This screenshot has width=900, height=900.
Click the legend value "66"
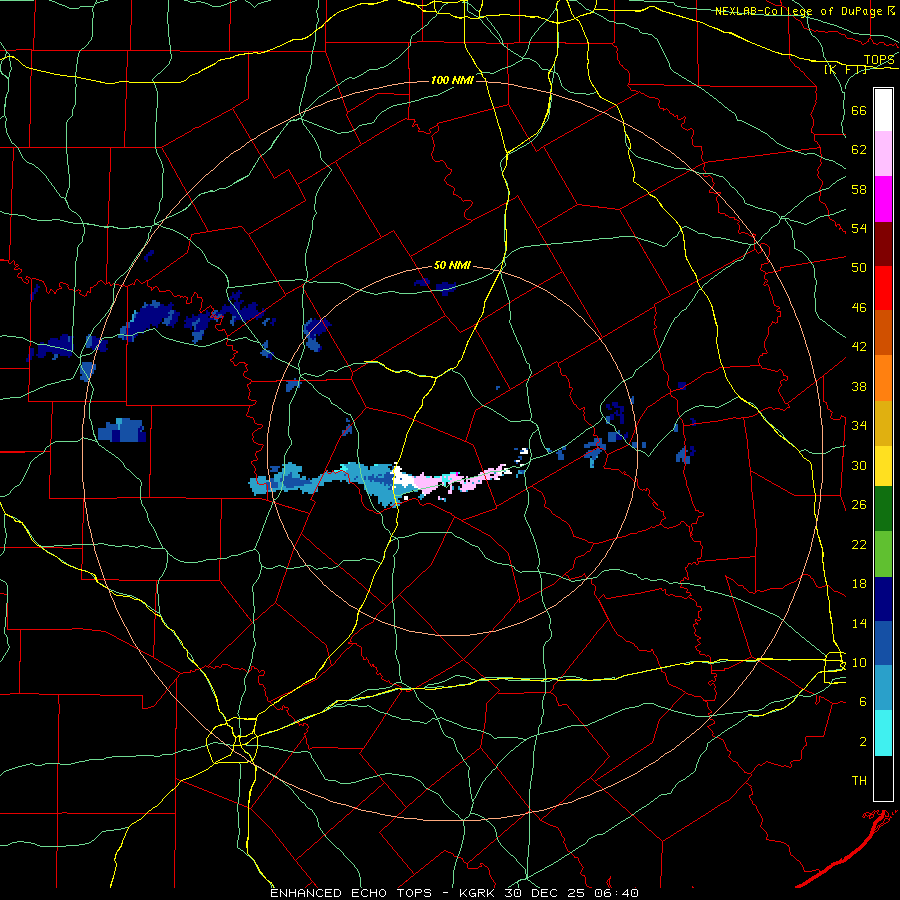[x=859, y=110]
